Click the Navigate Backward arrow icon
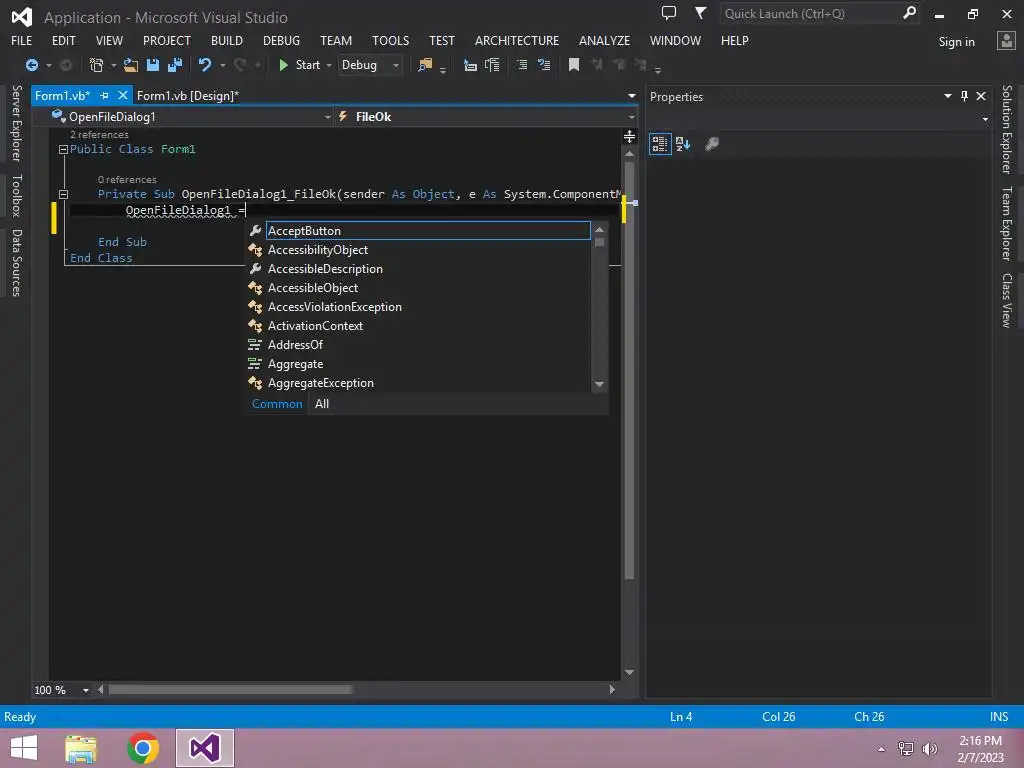1024x768 pixels. pos(31,65)
